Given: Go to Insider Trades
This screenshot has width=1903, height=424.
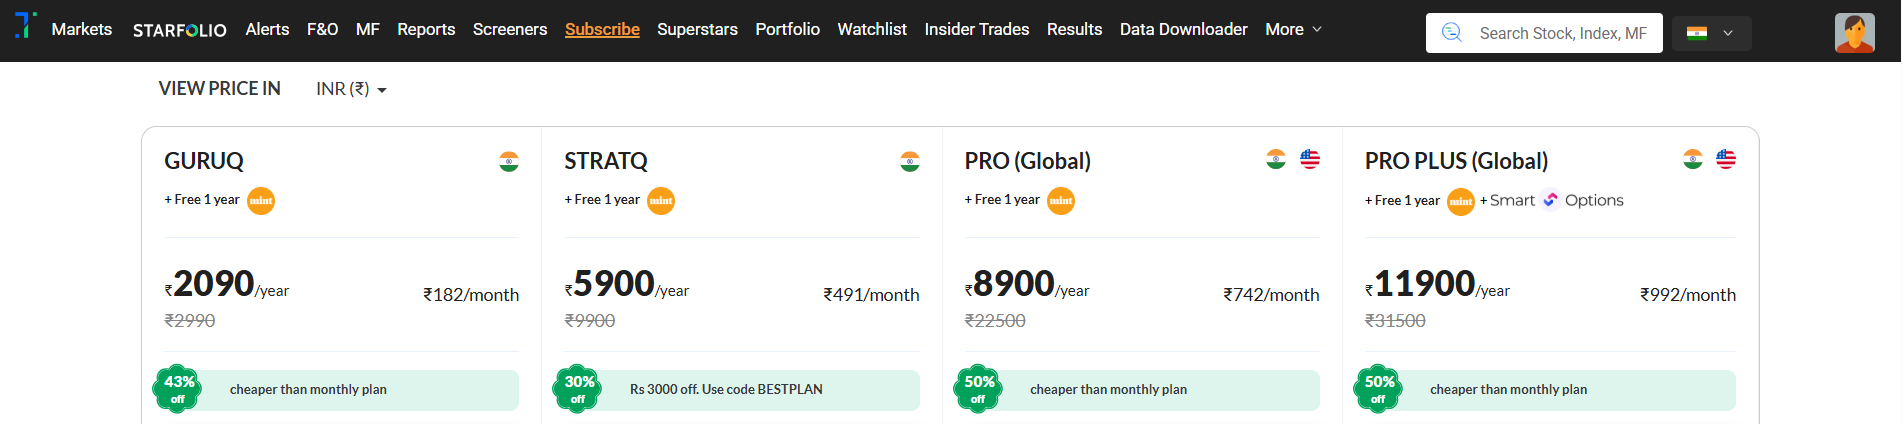Looking at the screenshot, I should point(976,30).
